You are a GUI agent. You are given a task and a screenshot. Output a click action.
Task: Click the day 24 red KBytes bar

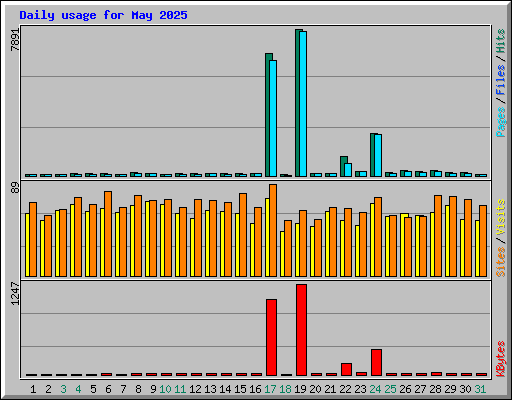click(x=376, y=362)
